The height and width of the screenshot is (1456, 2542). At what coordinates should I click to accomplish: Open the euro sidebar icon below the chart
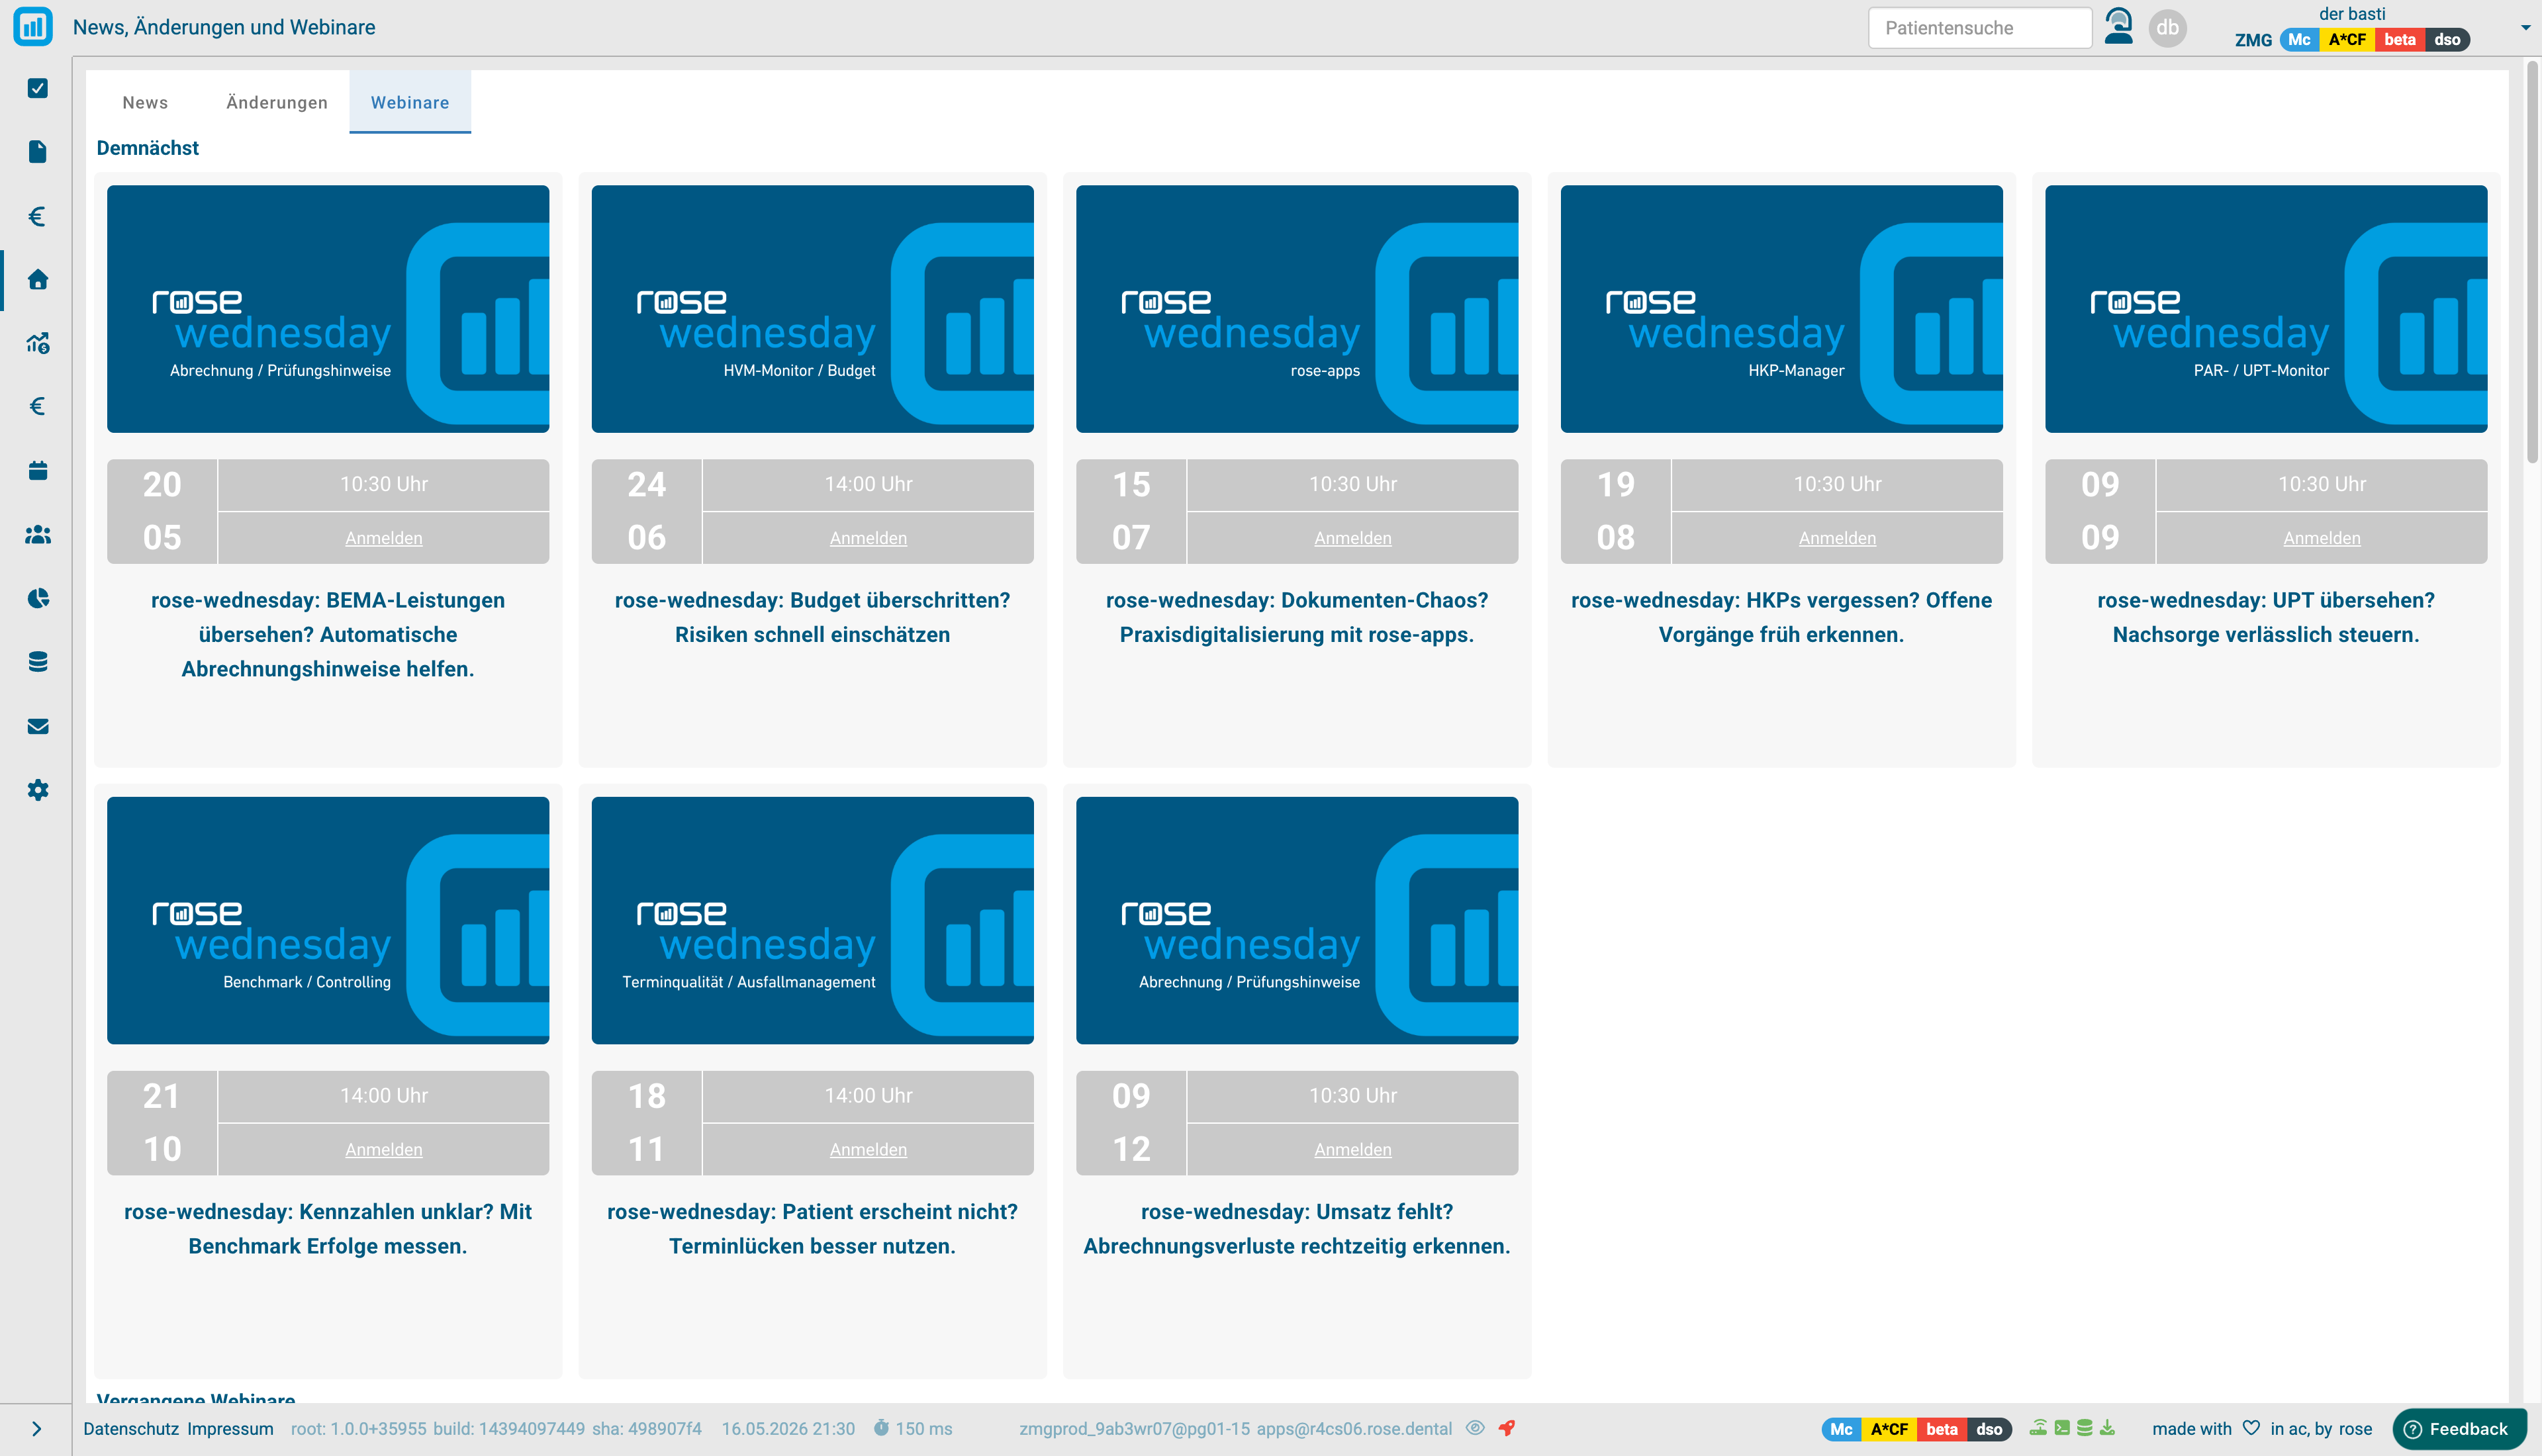point(38,406)
